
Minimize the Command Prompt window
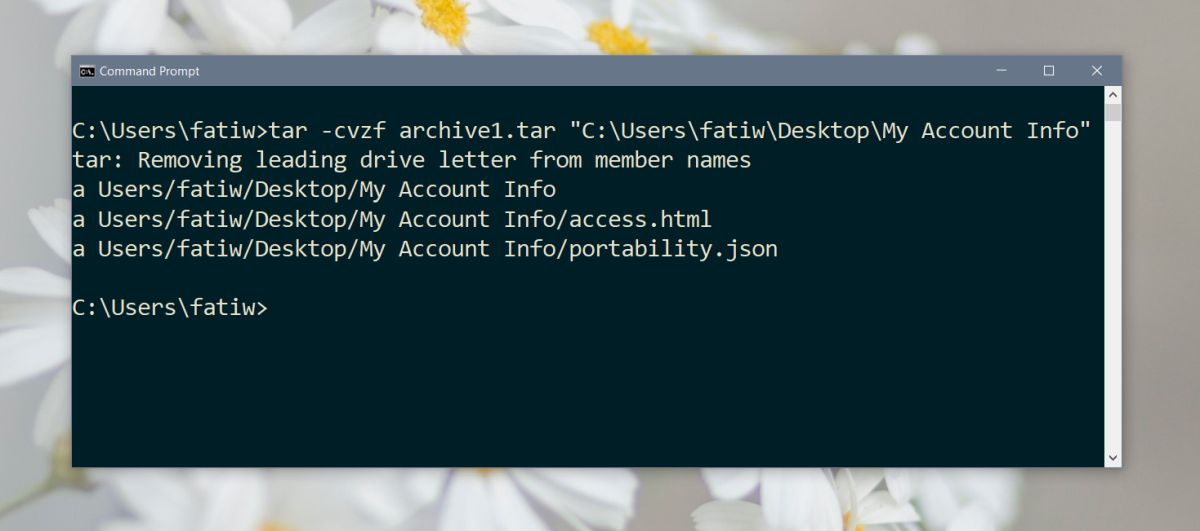pos(1002,71)
